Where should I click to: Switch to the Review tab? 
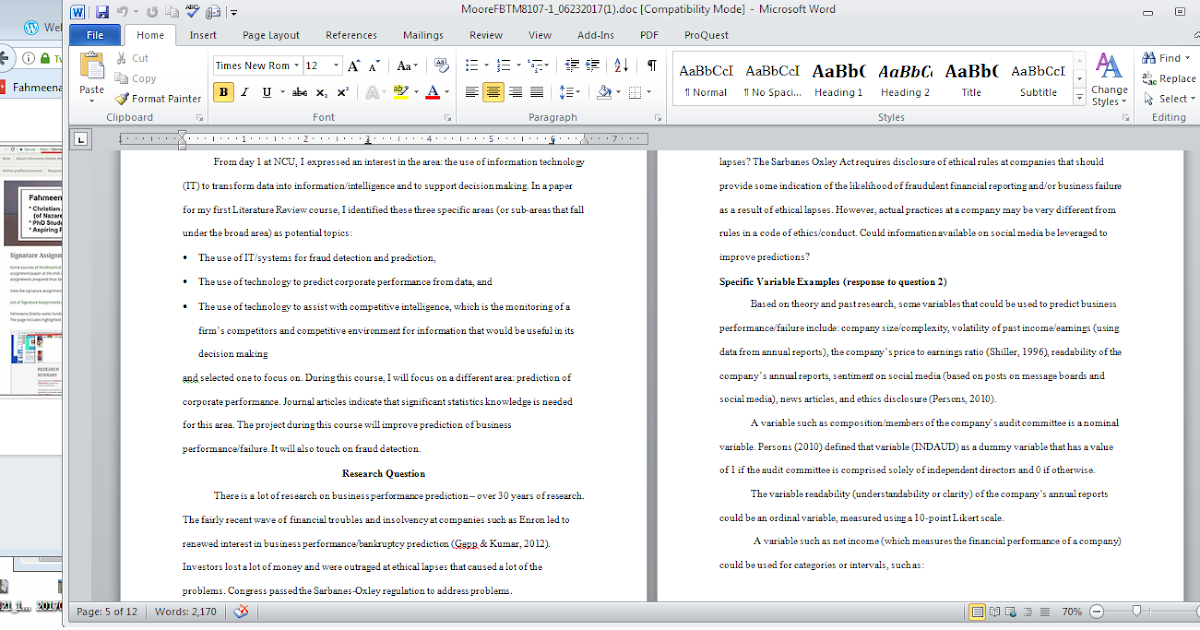tap(486, 35)
